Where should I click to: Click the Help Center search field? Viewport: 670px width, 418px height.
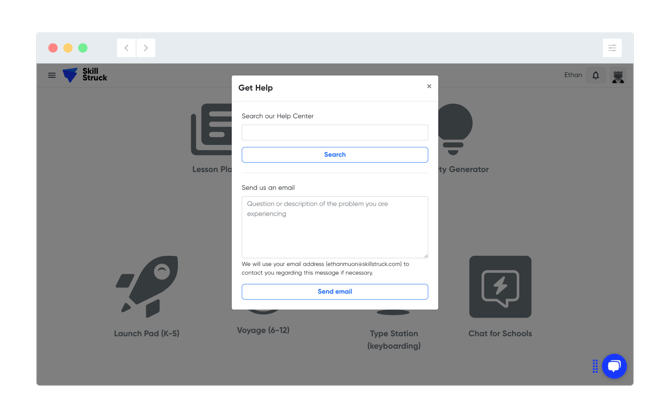334,132
